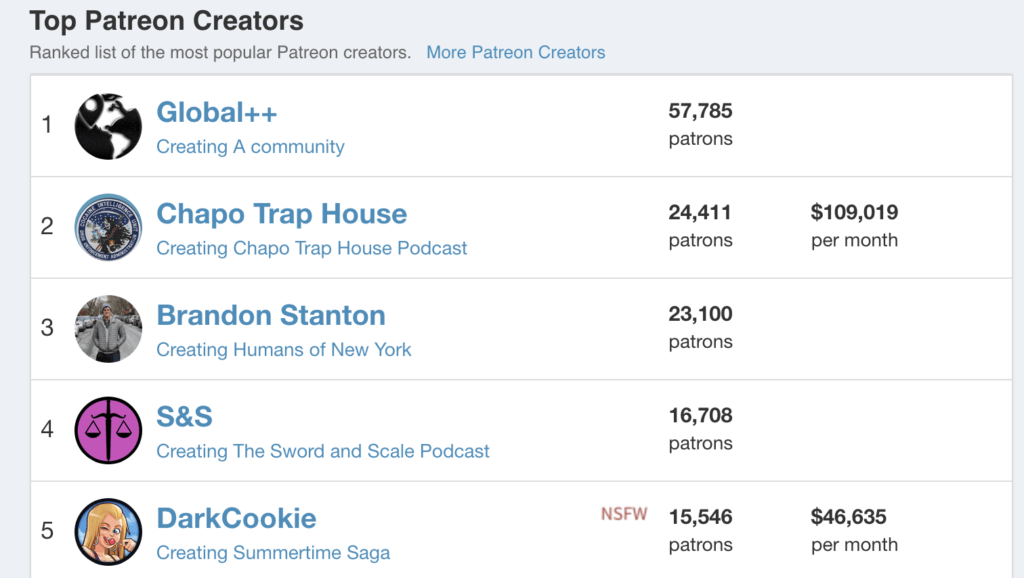
Task: Select 'Creating The Sword and Scale Podcast'
Action: pyautogui.click(x=322, y=451)
